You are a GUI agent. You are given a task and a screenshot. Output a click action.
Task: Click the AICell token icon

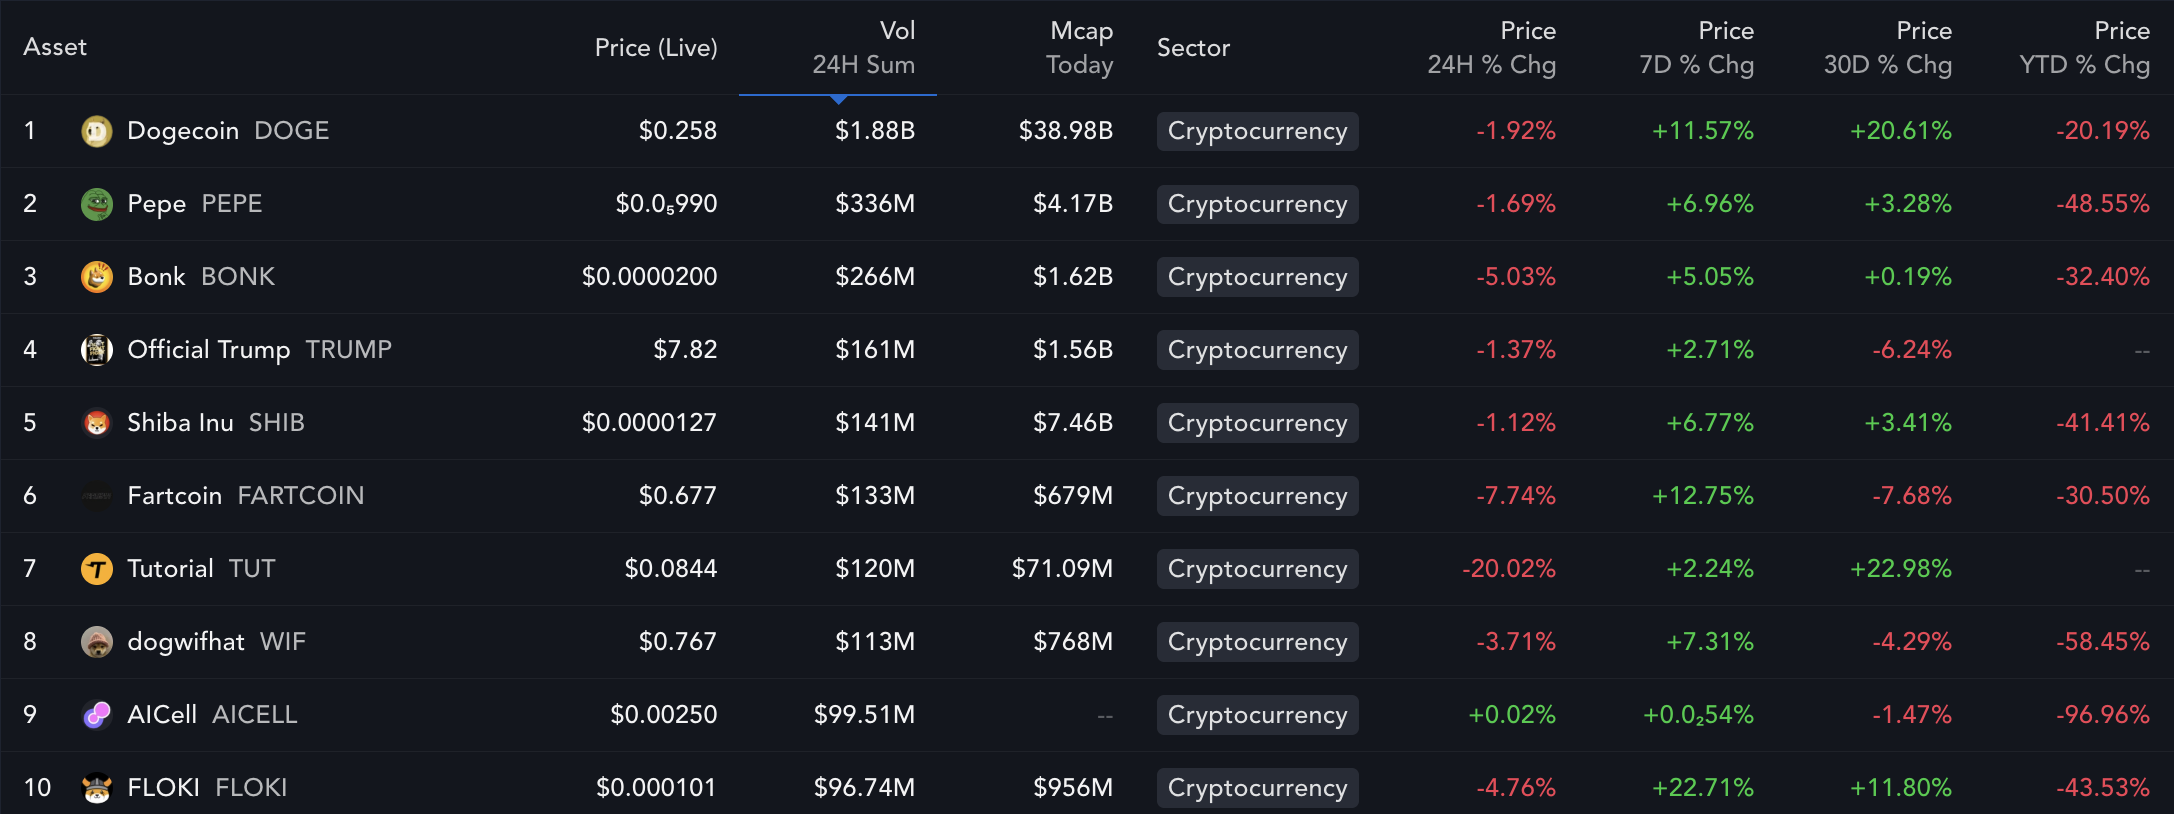point(97,715)
